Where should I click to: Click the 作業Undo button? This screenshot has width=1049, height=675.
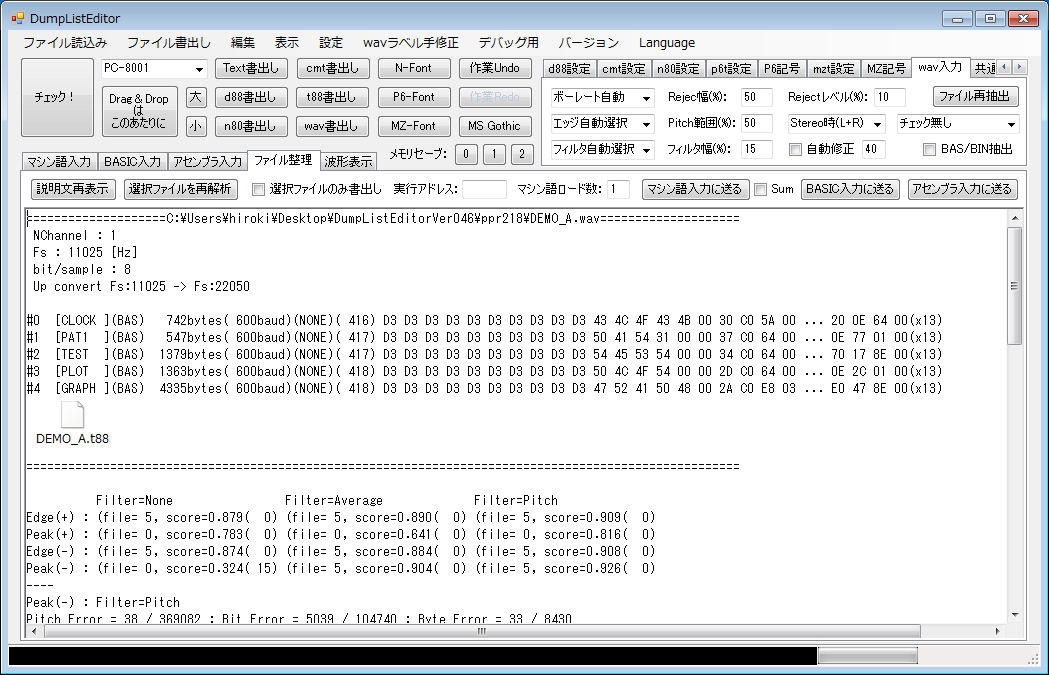pyautogui.click(x=495, y=68)
